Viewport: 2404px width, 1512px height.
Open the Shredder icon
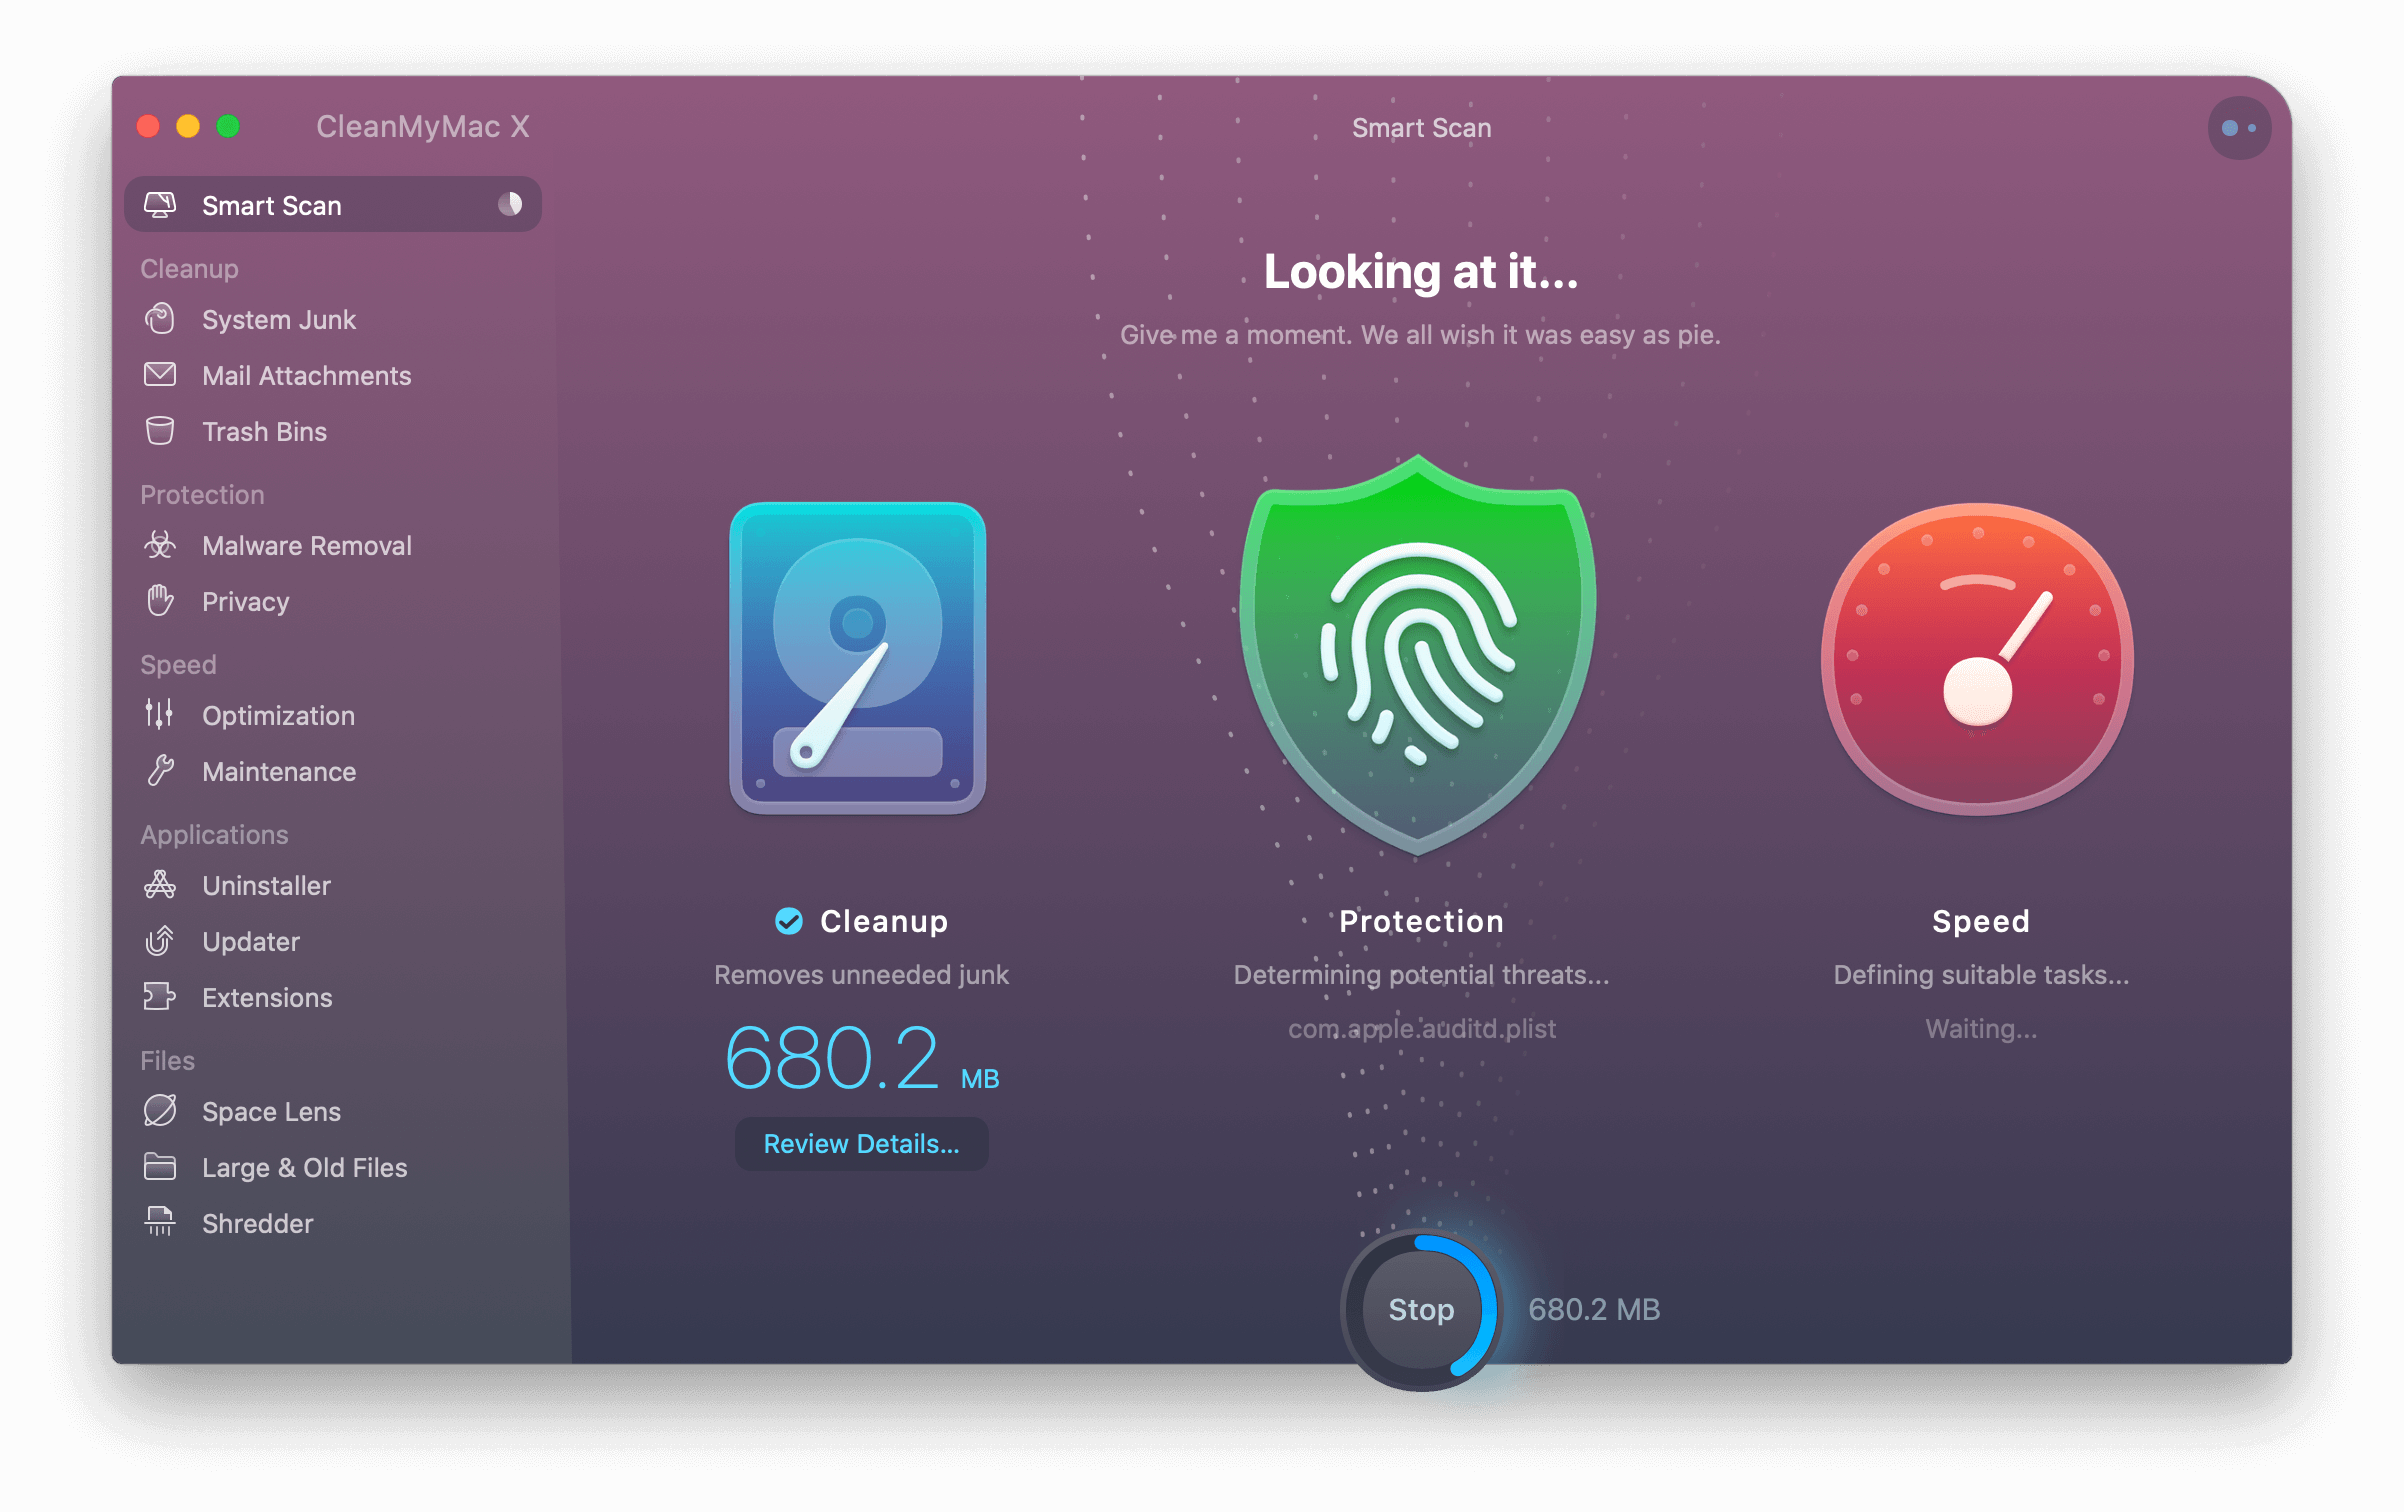pyautogui.click(x=160, y=1222)
